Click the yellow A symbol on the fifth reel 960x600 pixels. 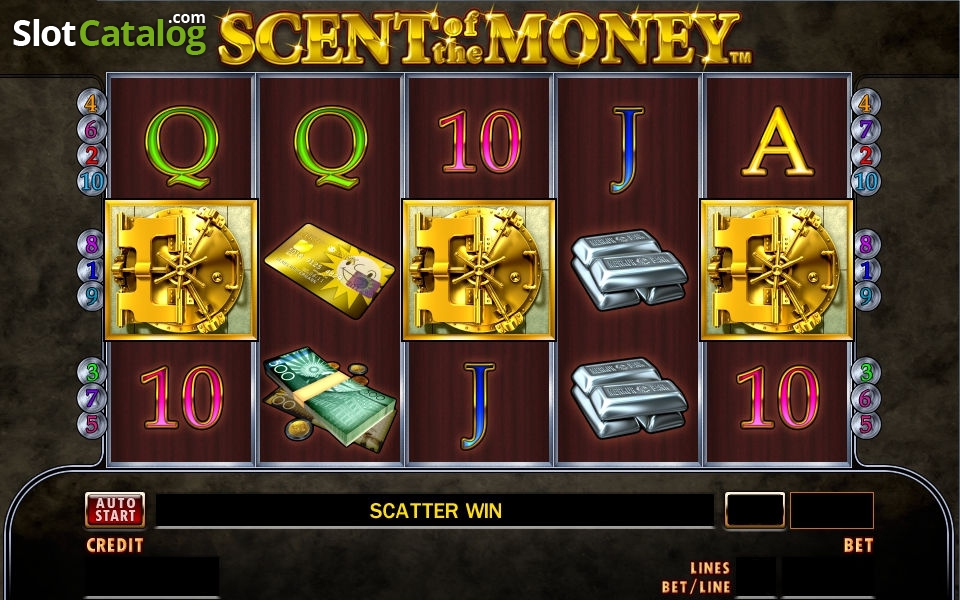778,141
